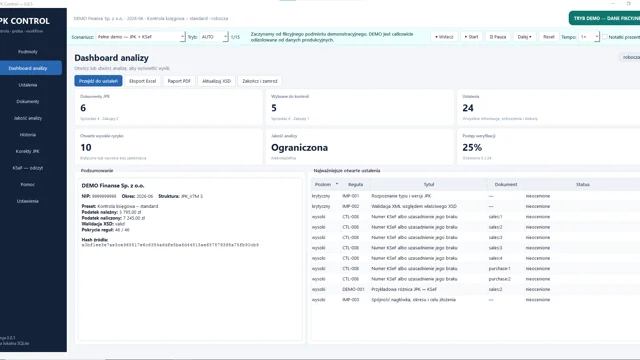Click the Podatek naliczony value
Screen dimensions: 640x360
[x=134, y=218]
